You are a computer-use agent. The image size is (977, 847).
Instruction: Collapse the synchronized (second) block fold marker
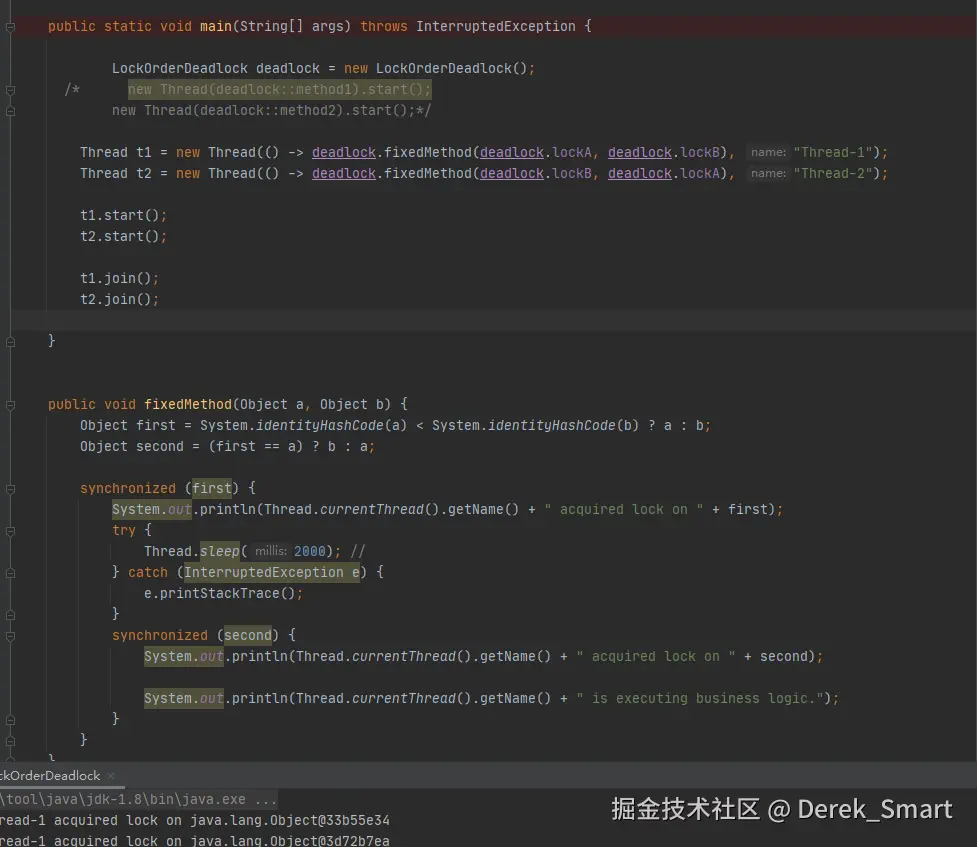pyautogui.click(x=11, y=636)
